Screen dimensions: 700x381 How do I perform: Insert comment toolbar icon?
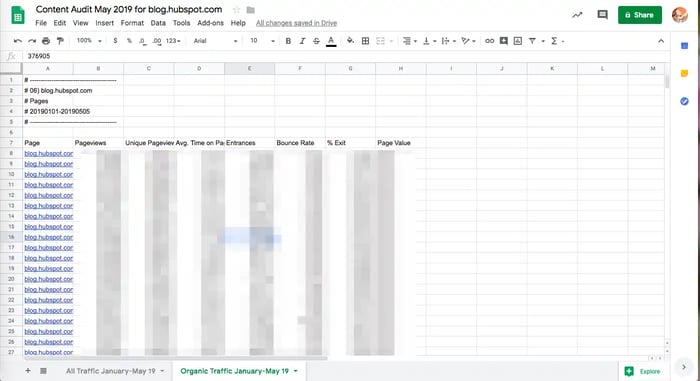(x=504, y=41)
